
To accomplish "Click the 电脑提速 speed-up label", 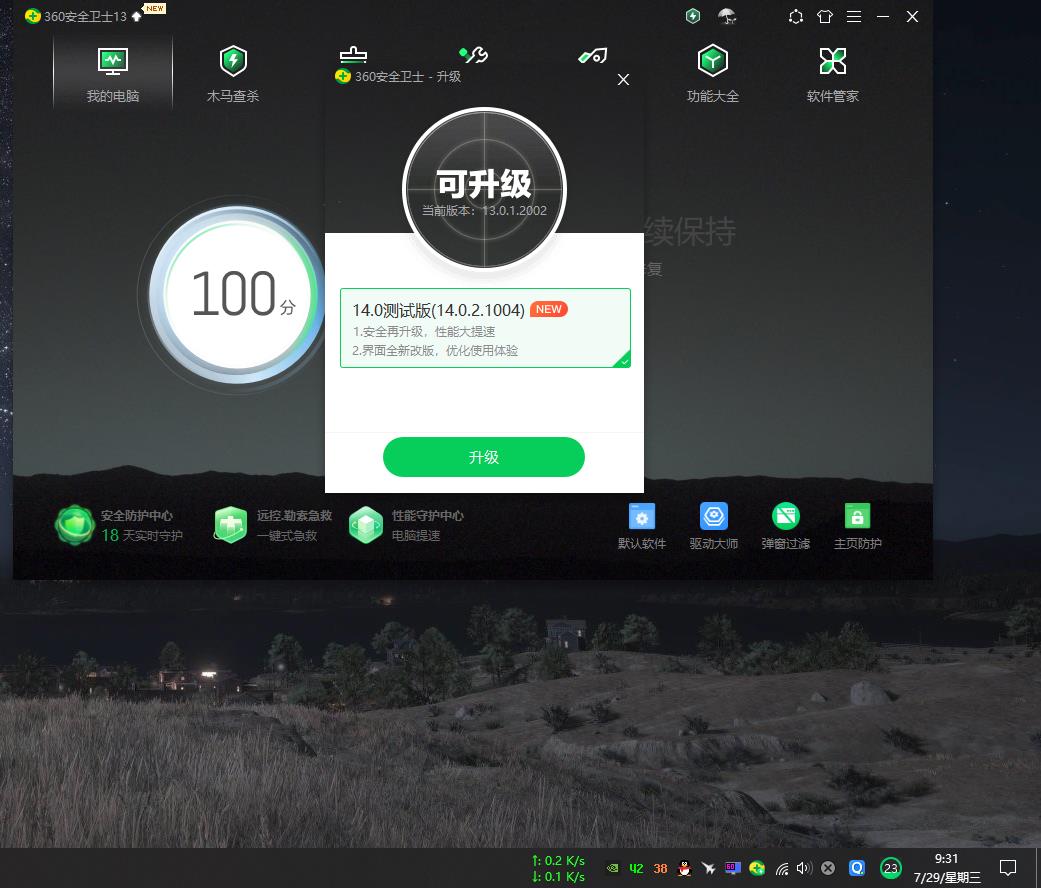I will (416, 535).
